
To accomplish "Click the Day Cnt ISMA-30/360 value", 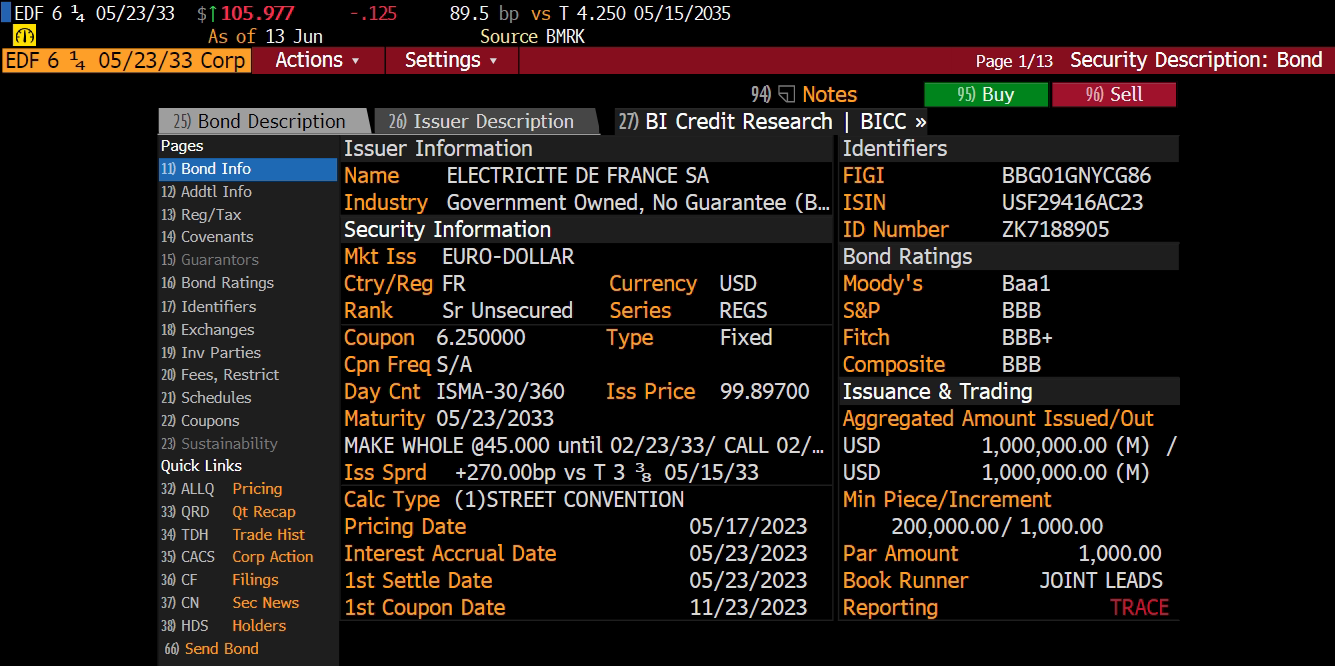I will (x=500, y=392).
